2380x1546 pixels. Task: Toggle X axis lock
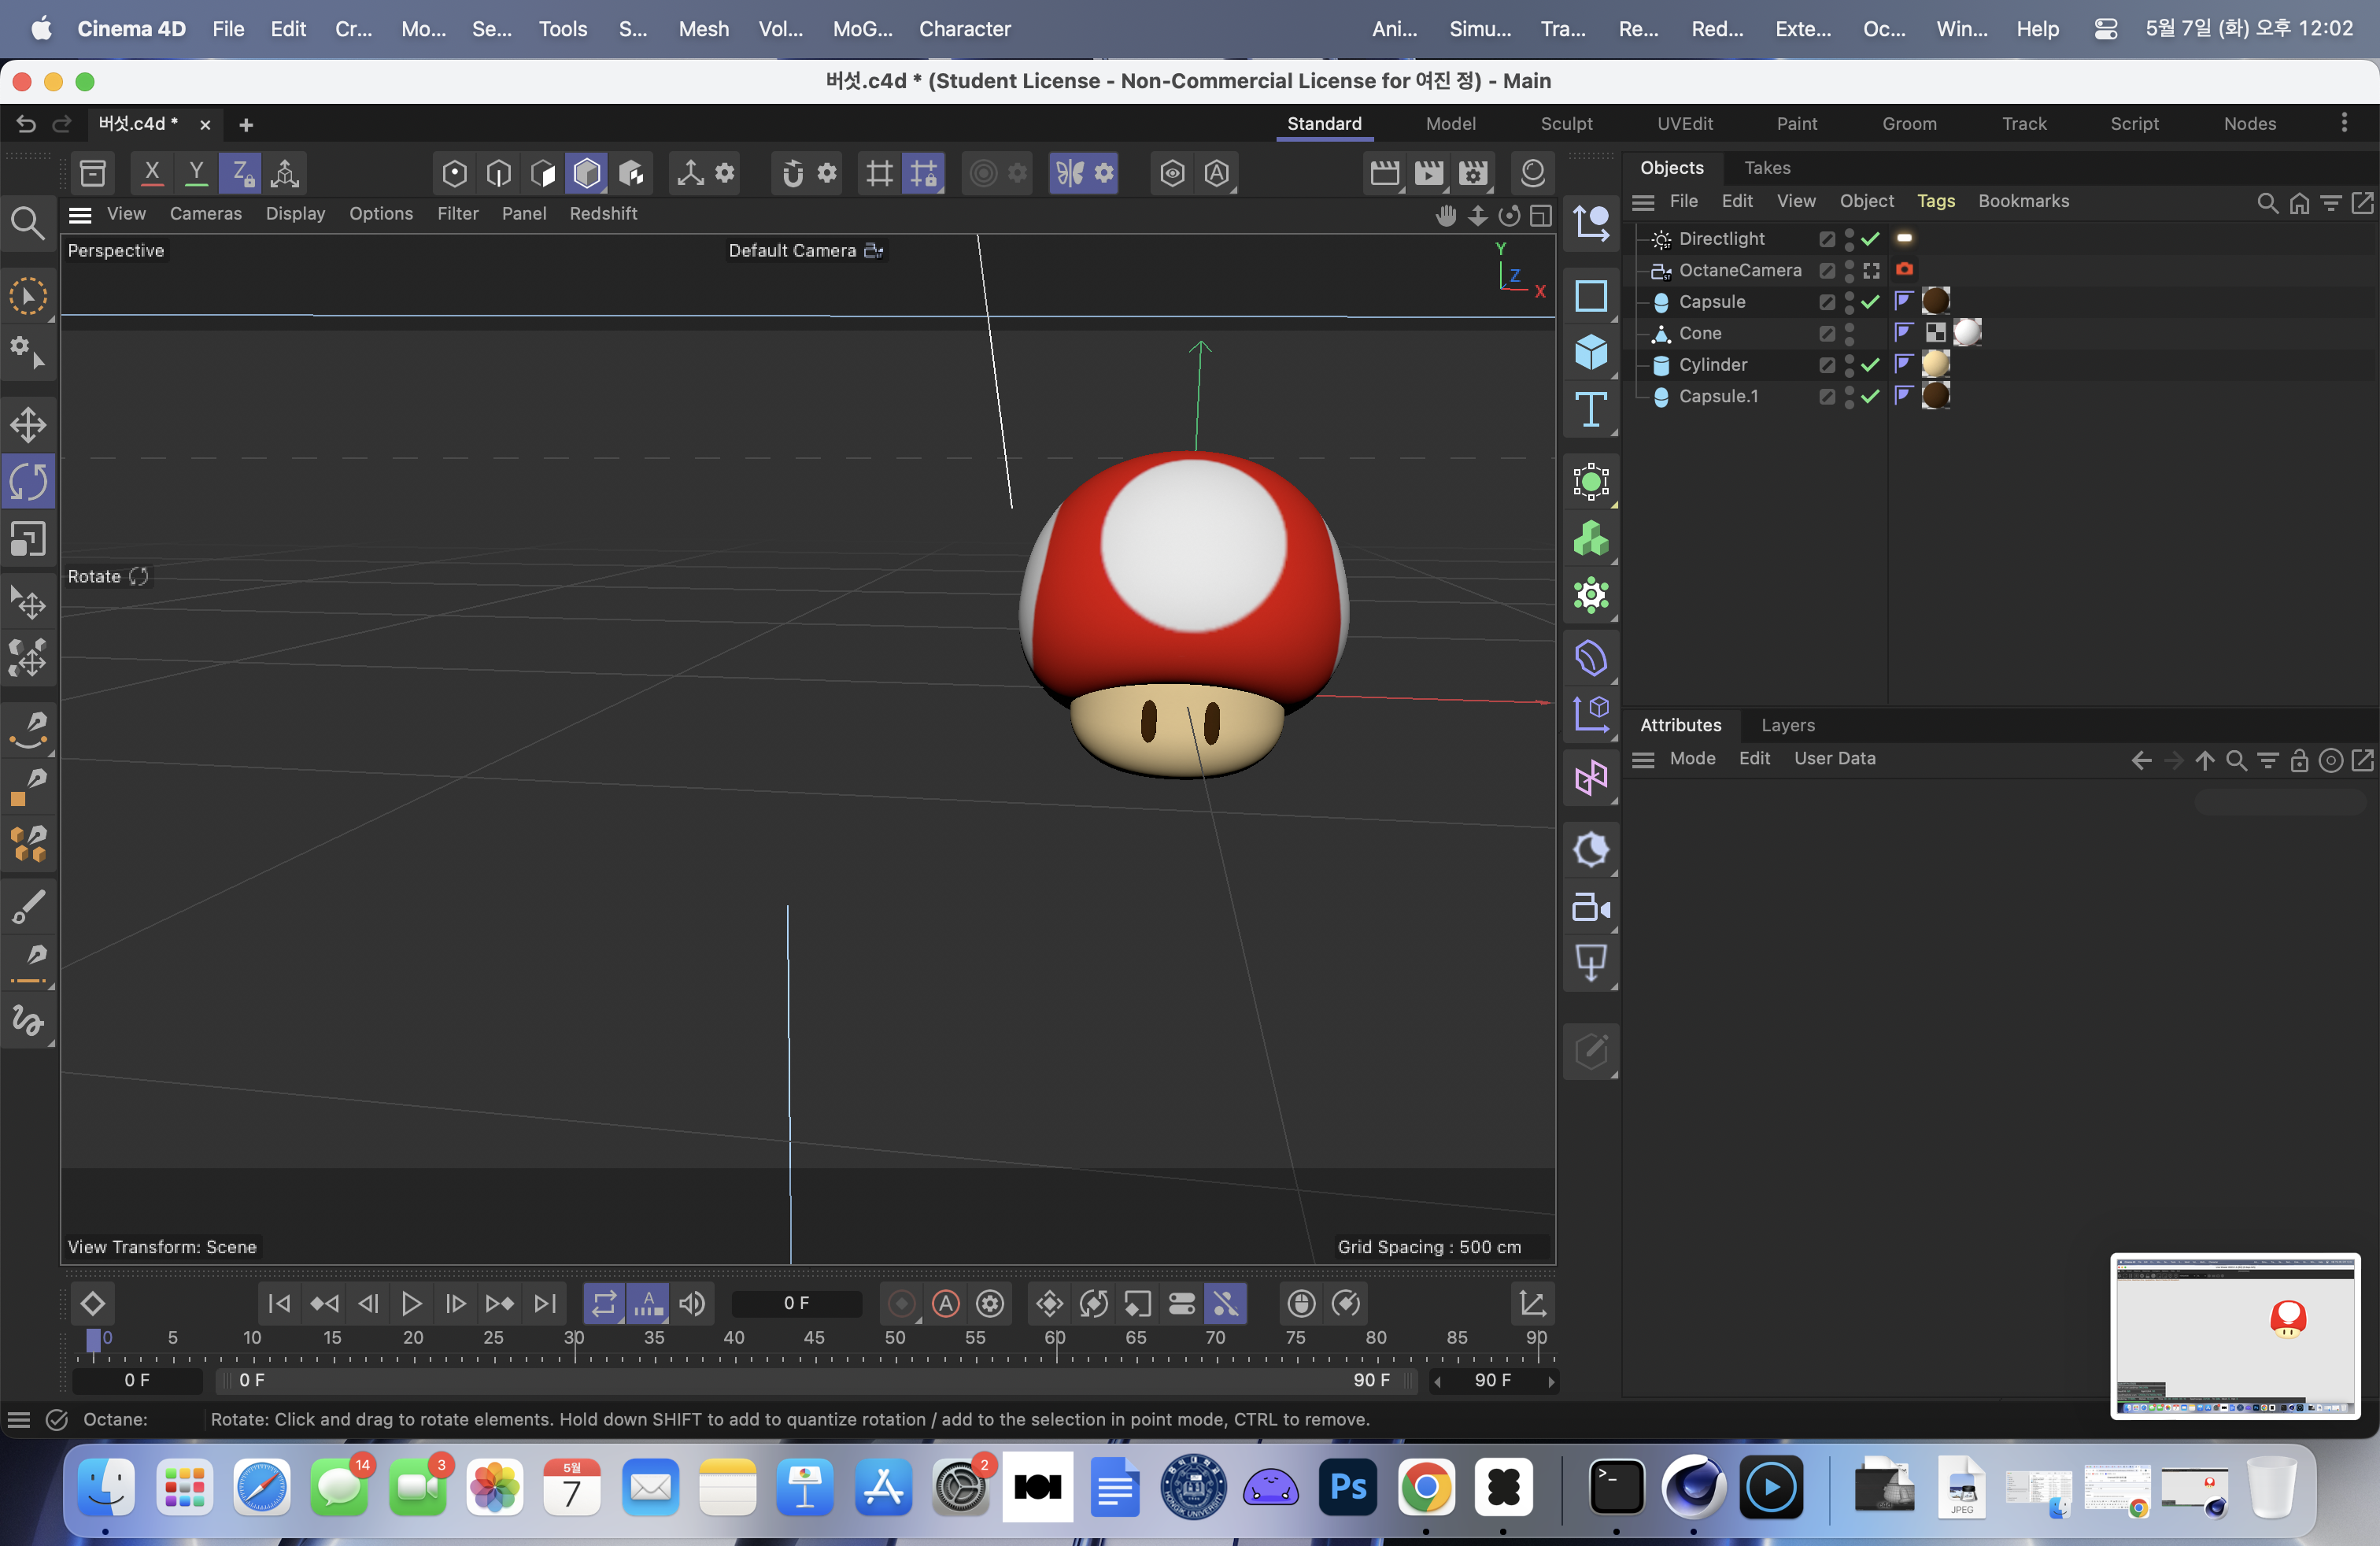[152, 173]
